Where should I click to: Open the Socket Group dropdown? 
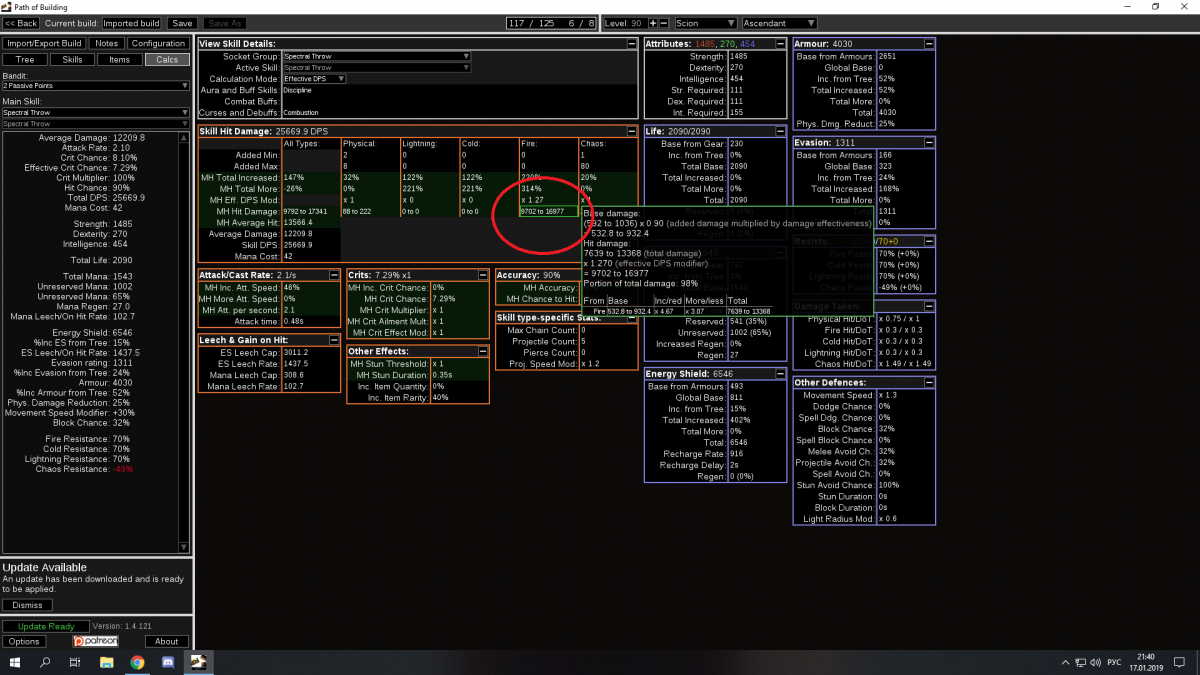[x=377, y=56]
